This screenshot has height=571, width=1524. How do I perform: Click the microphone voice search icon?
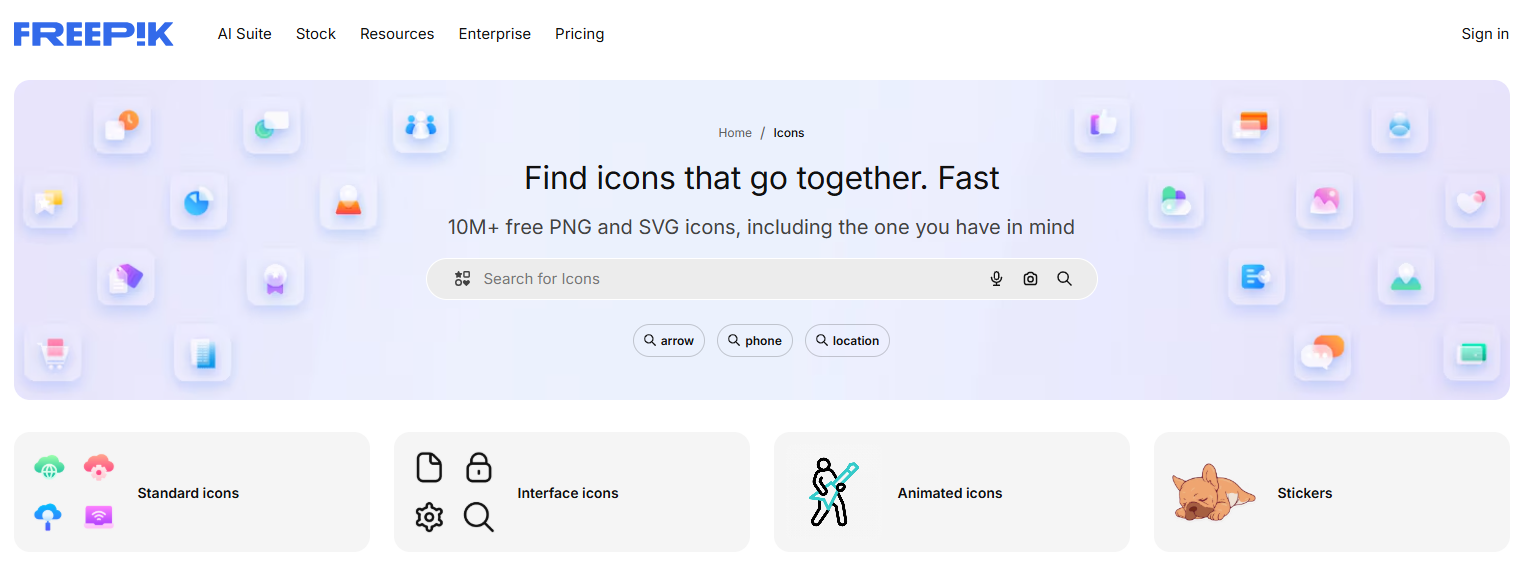(996, 279)
